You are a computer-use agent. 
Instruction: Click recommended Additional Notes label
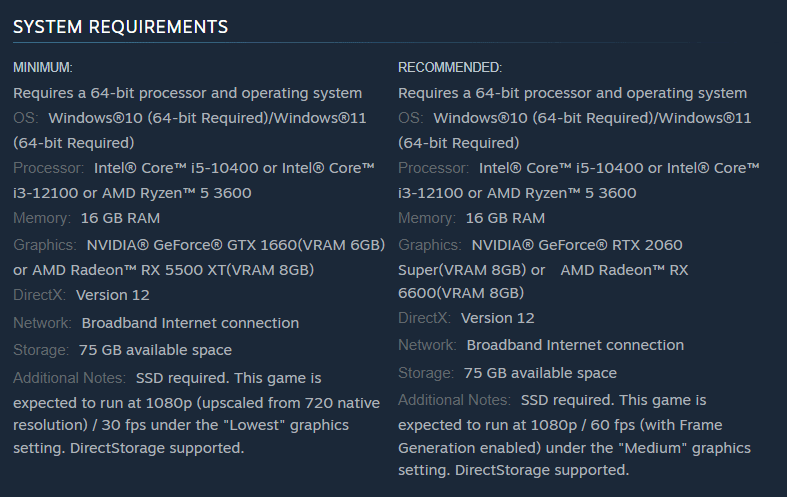click(454, 400)
